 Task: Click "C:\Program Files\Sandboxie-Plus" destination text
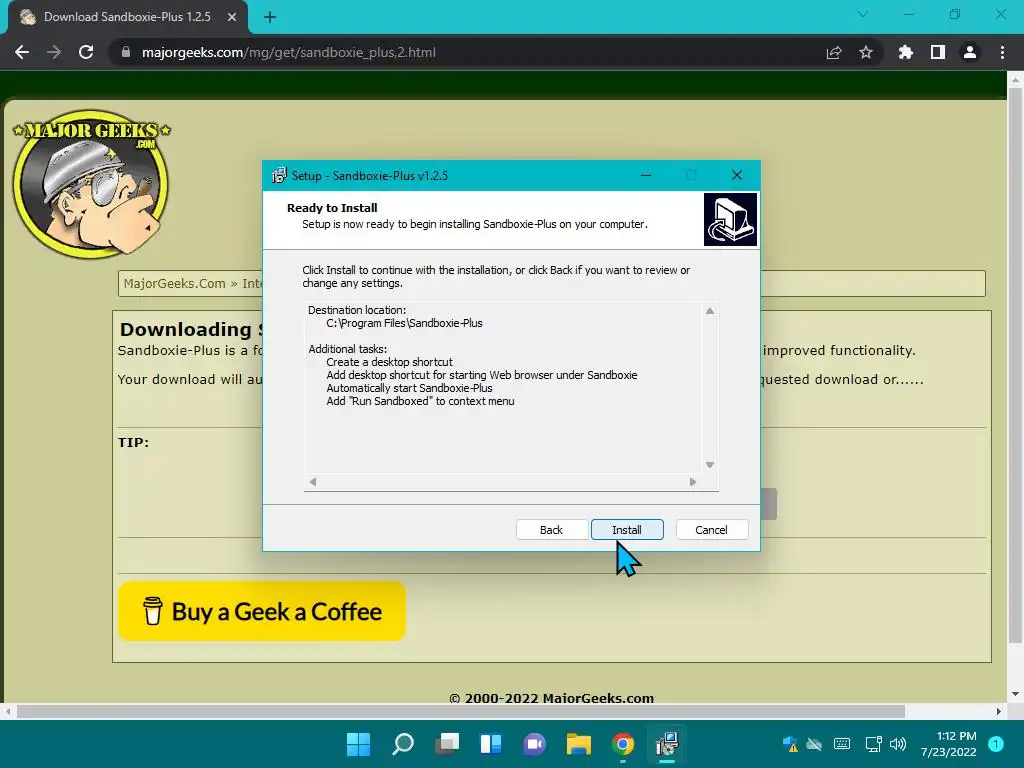click(x=404, y=323)
